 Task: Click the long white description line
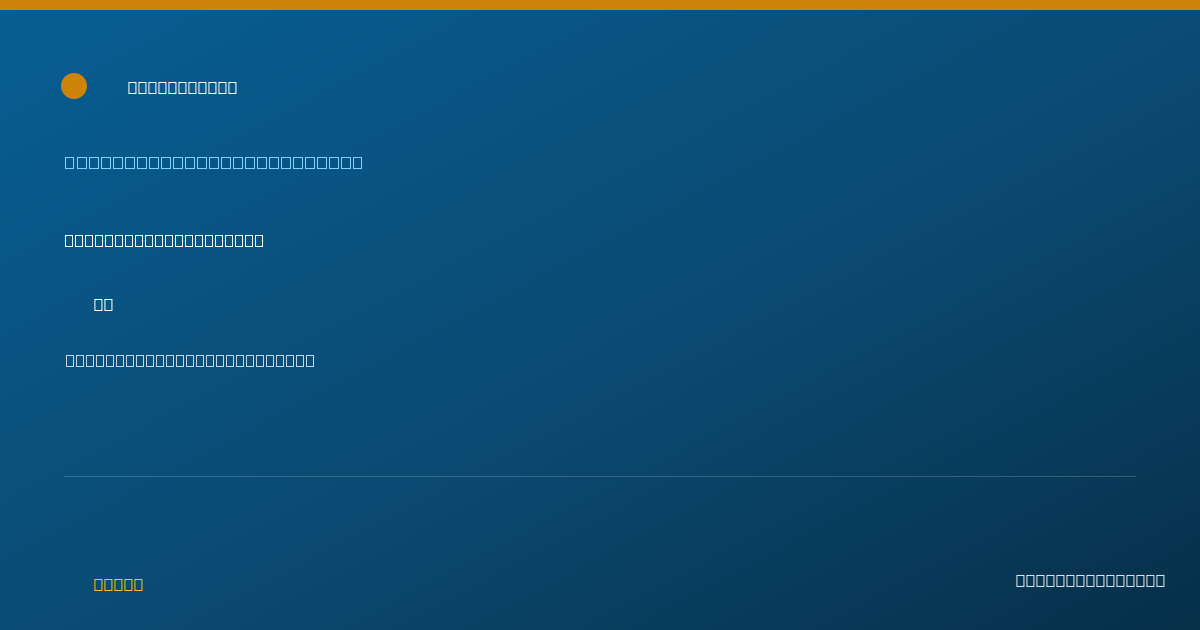point(190,360)
